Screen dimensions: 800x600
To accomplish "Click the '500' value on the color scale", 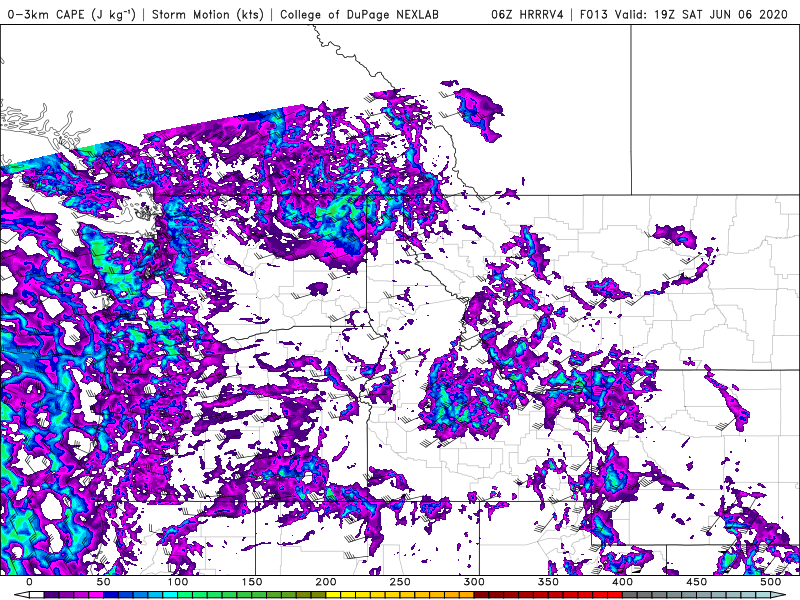I will click(770, 582).
